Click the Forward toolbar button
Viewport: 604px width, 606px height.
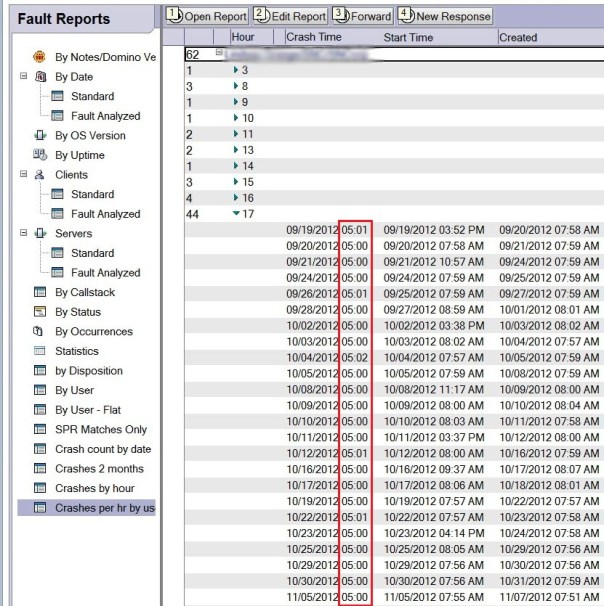click(x=362, y=16)
